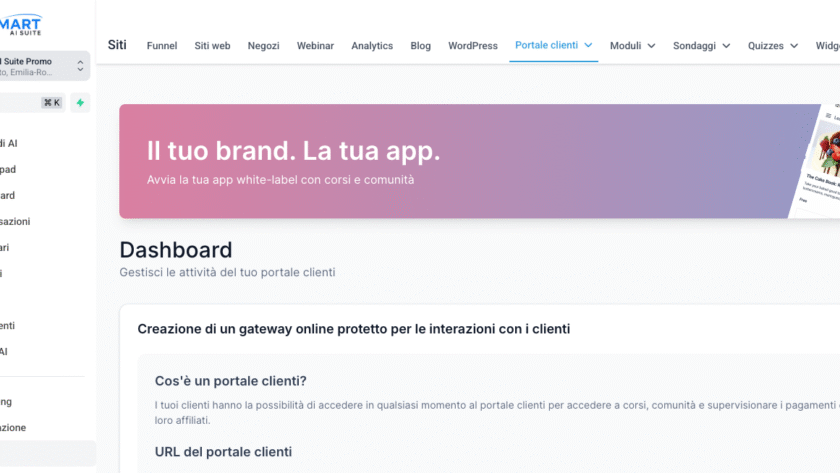The height and width of the screenshot is (473, 840).
Task: Go to the Negozi tab
Action: click(264, 46)
